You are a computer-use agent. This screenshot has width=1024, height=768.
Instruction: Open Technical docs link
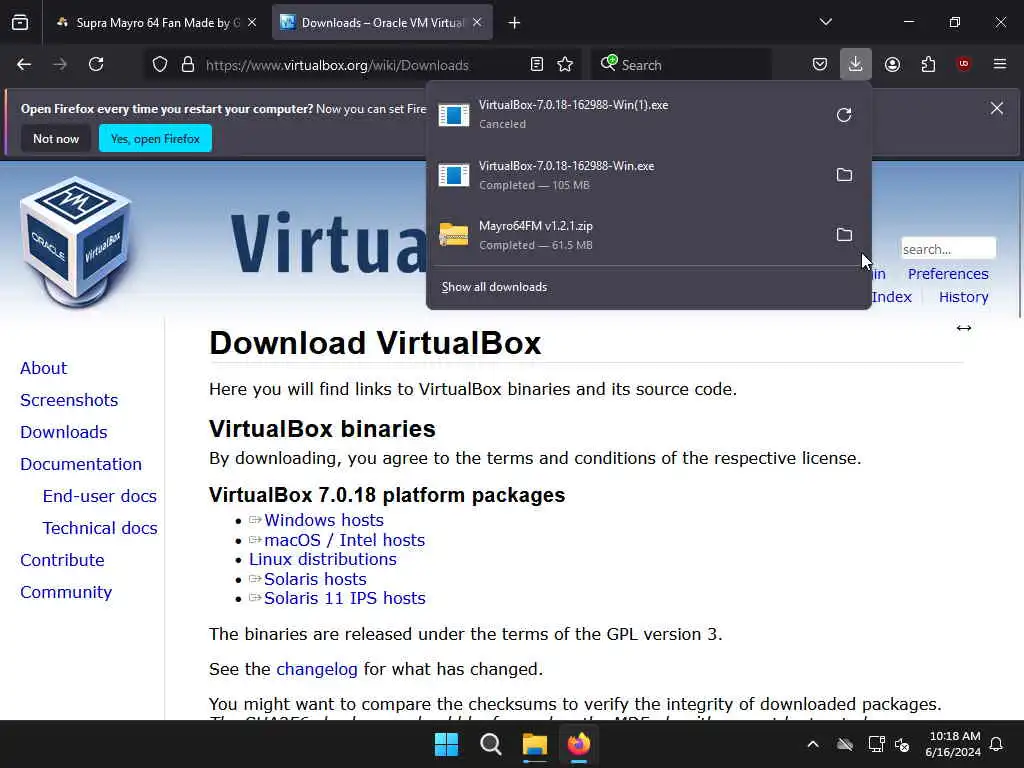[100, 528]
